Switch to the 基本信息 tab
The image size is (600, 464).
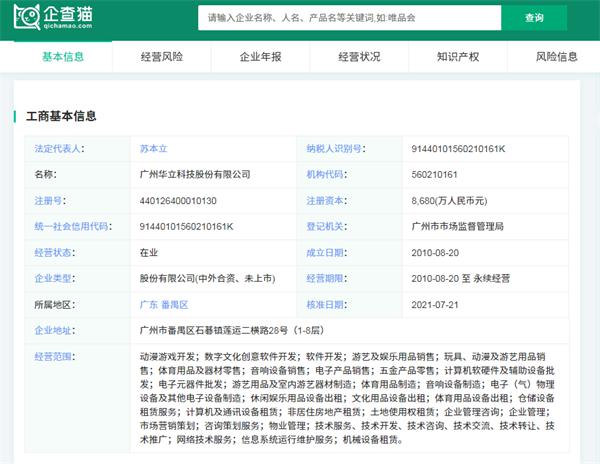63,57
